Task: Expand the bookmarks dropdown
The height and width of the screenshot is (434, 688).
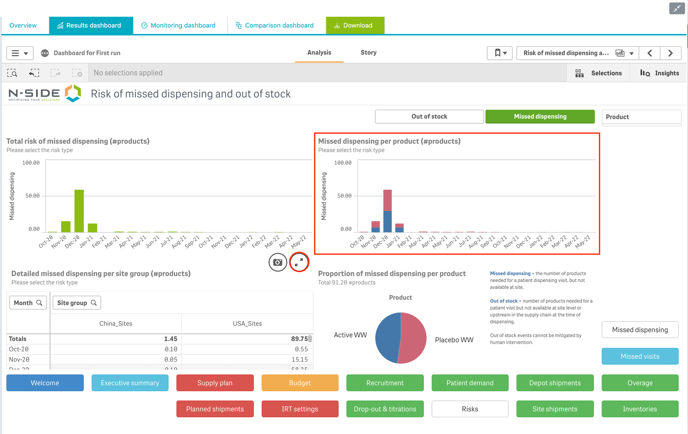Action: pos(500,53)
